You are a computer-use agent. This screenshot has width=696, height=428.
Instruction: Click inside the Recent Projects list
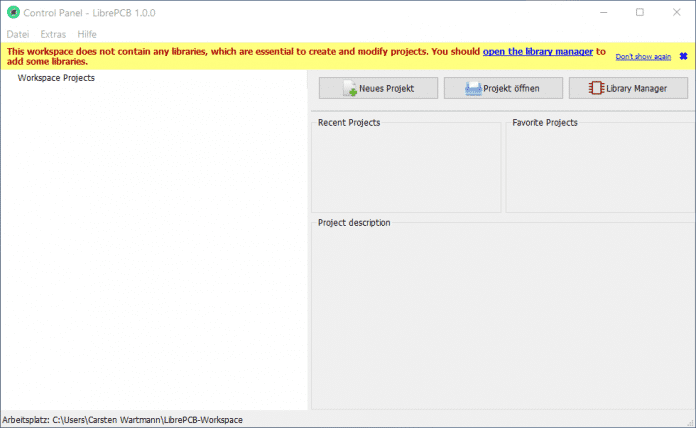click(x=405, y=170)
